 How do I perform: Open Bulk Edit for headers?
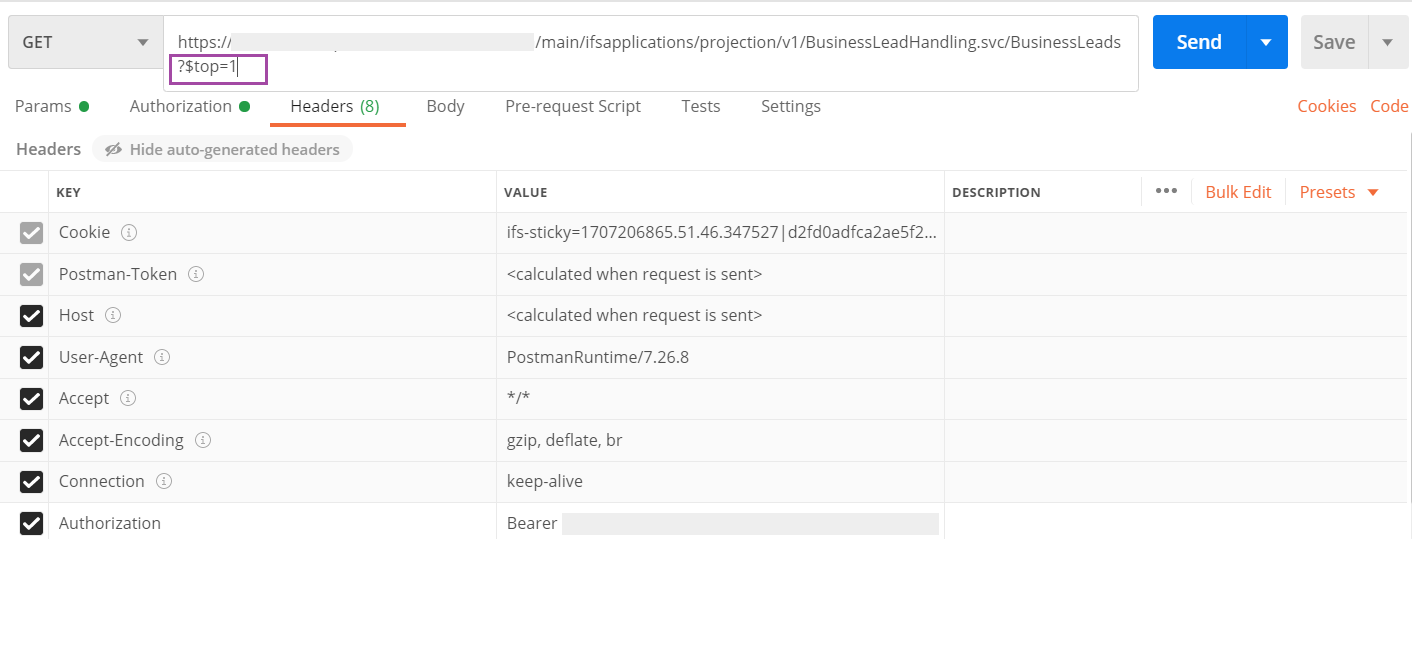(x=1238, y=191)
